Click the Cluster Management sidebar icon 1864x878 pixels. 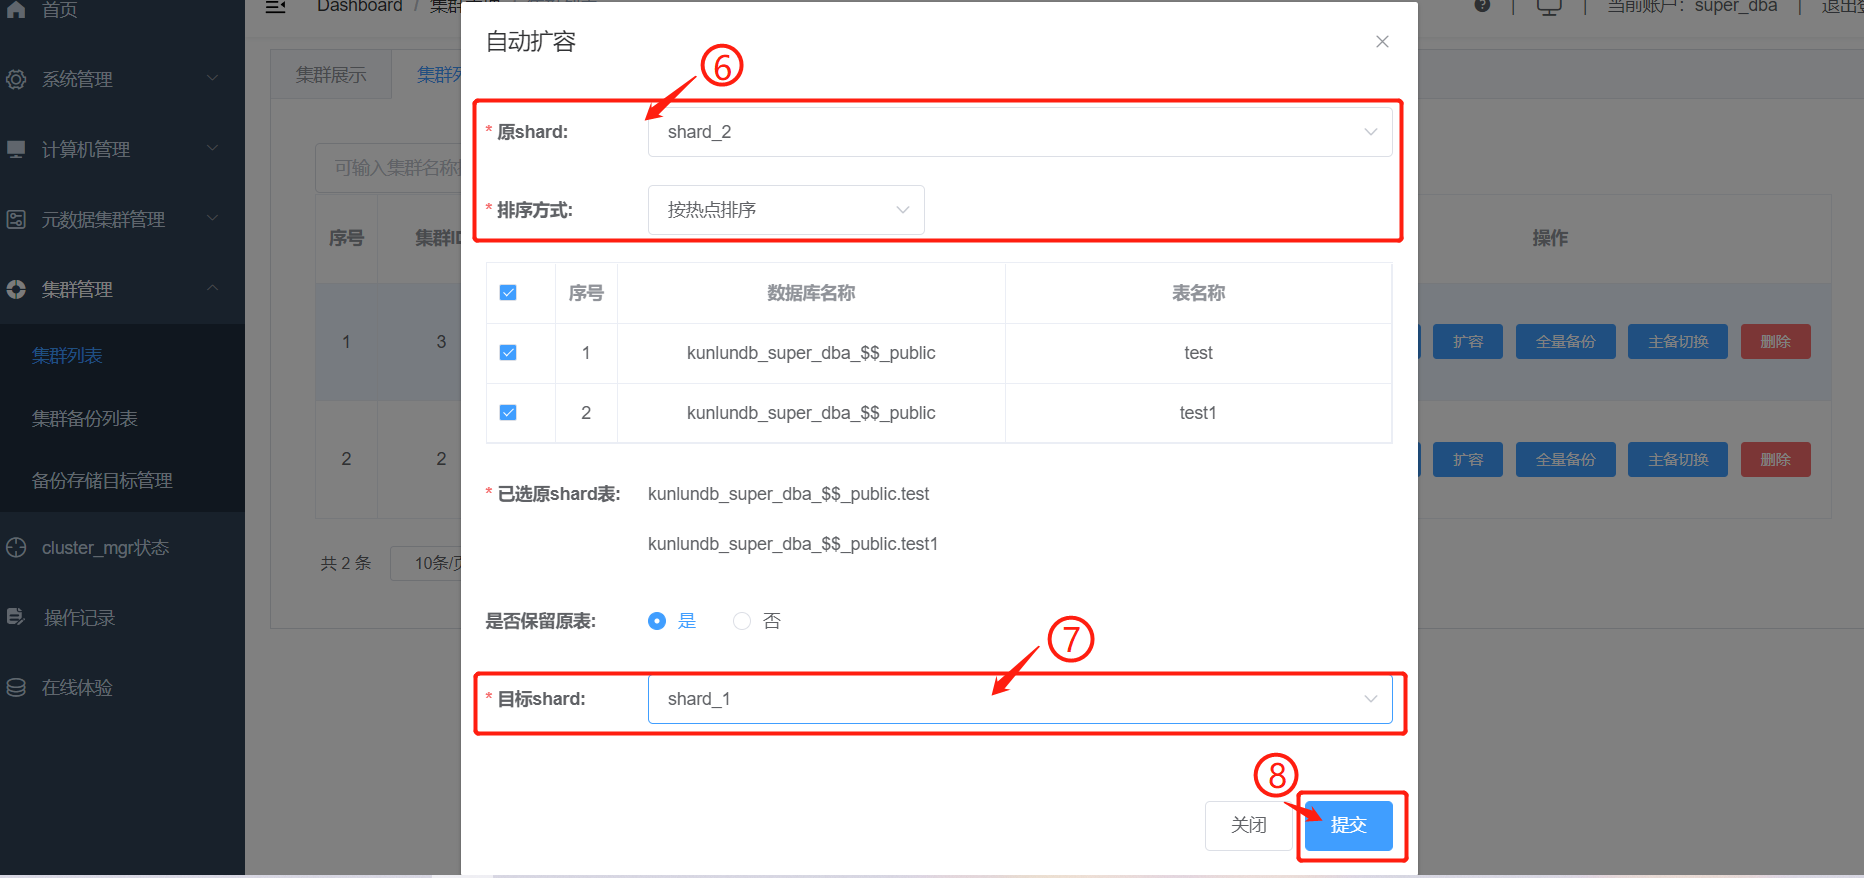16,289
